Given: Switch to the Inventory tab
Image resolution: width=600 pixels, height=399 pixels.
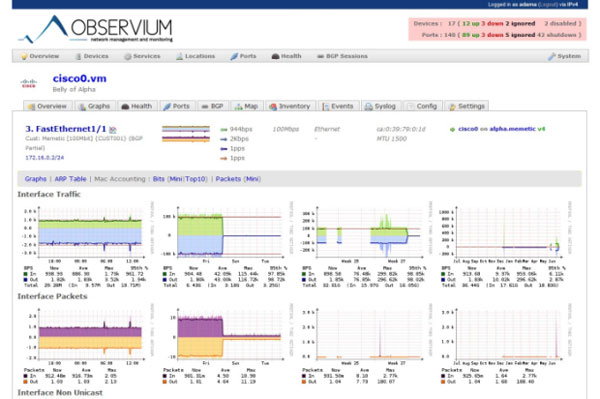Looking at the screenshot, I should click(290, 106).
